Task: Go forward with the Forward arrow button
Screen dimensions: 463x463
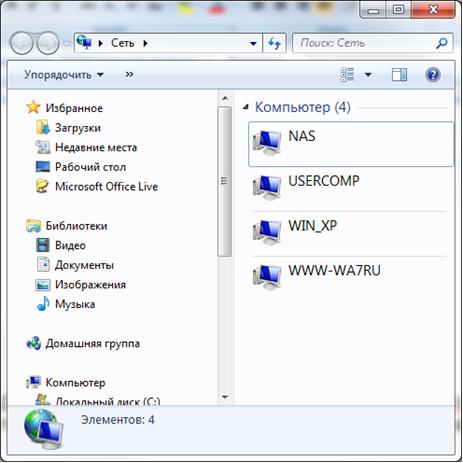Action: 48,43
